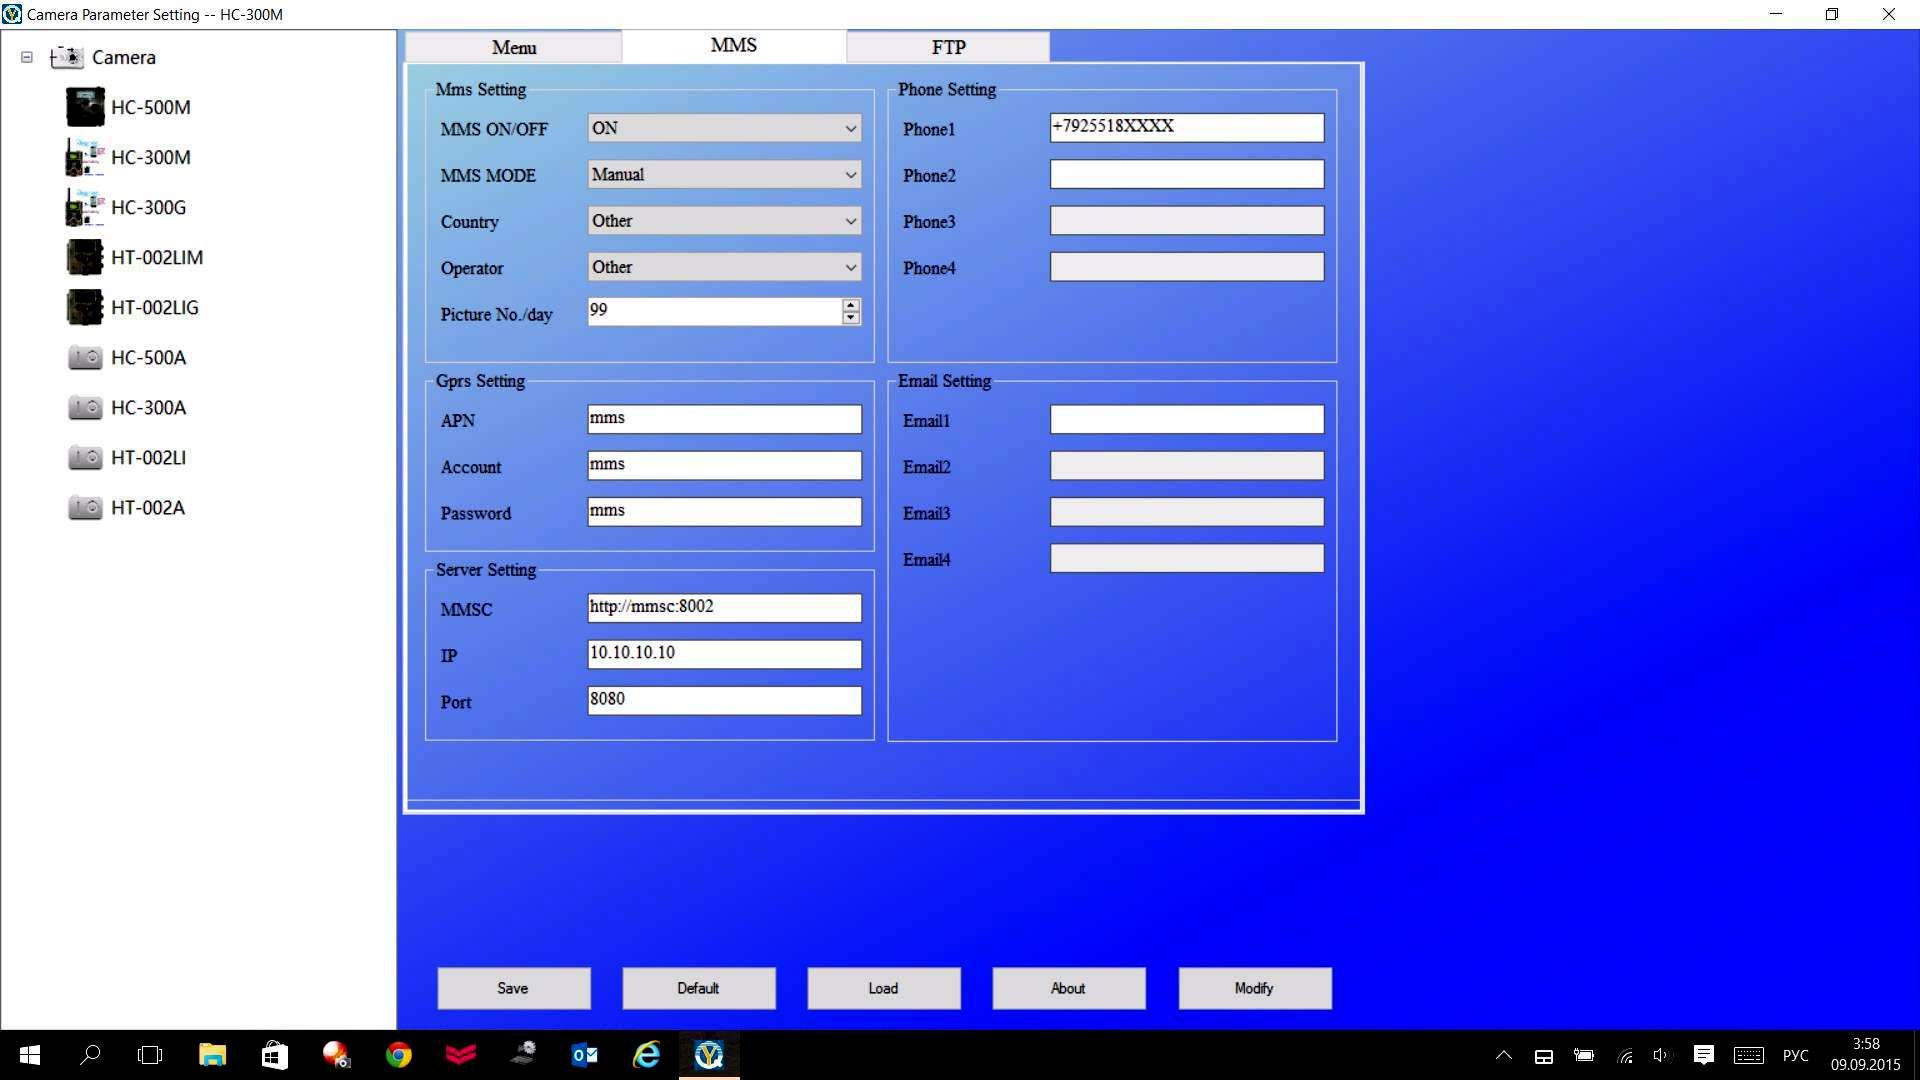This screenshot has height=1080, width=1920.
Task: Open the Operator dropdown selector
Action: pyautogui.click(x=723, y=268)
